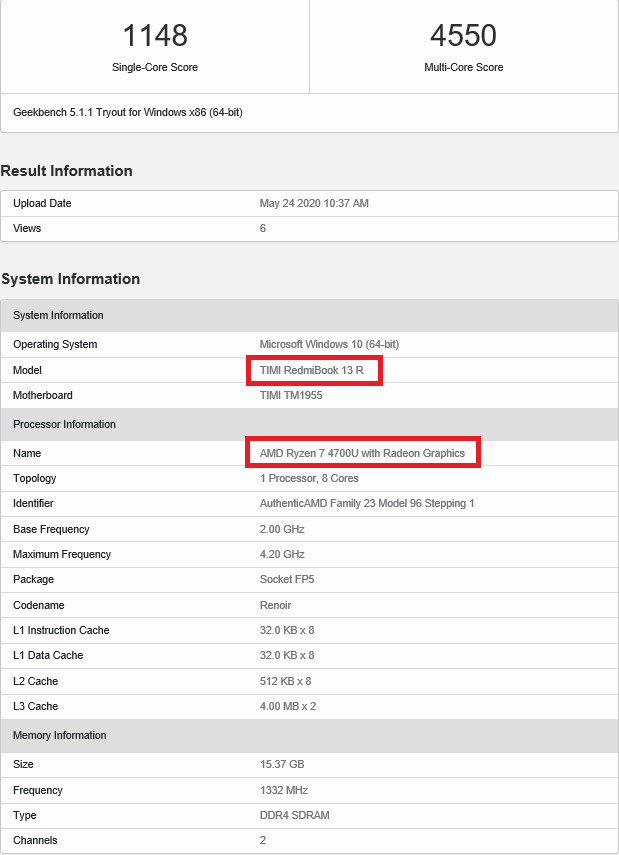619x855 pixels.
Task: Click AMD Ryzen 7 4700U with Radeon Graphics
Action: [362, 453]
